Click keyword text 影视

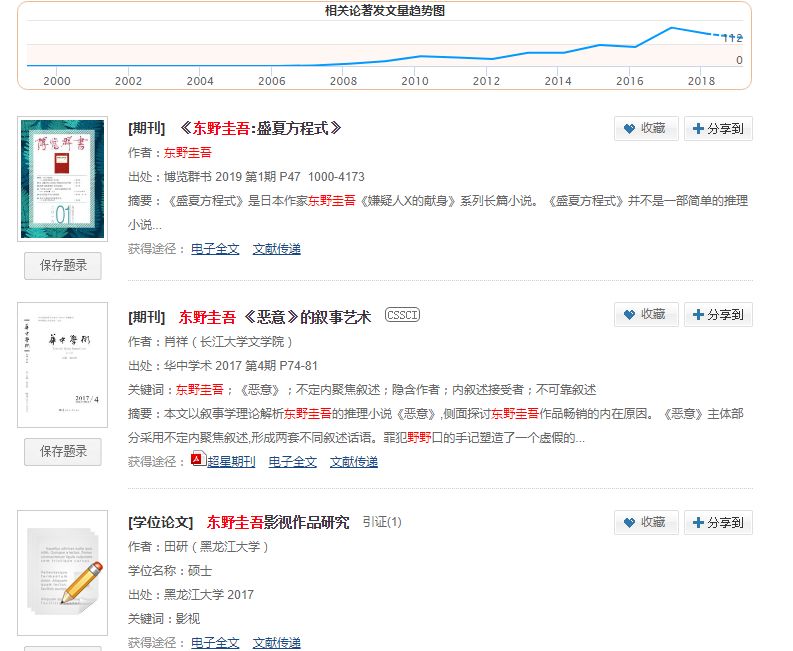188,619
